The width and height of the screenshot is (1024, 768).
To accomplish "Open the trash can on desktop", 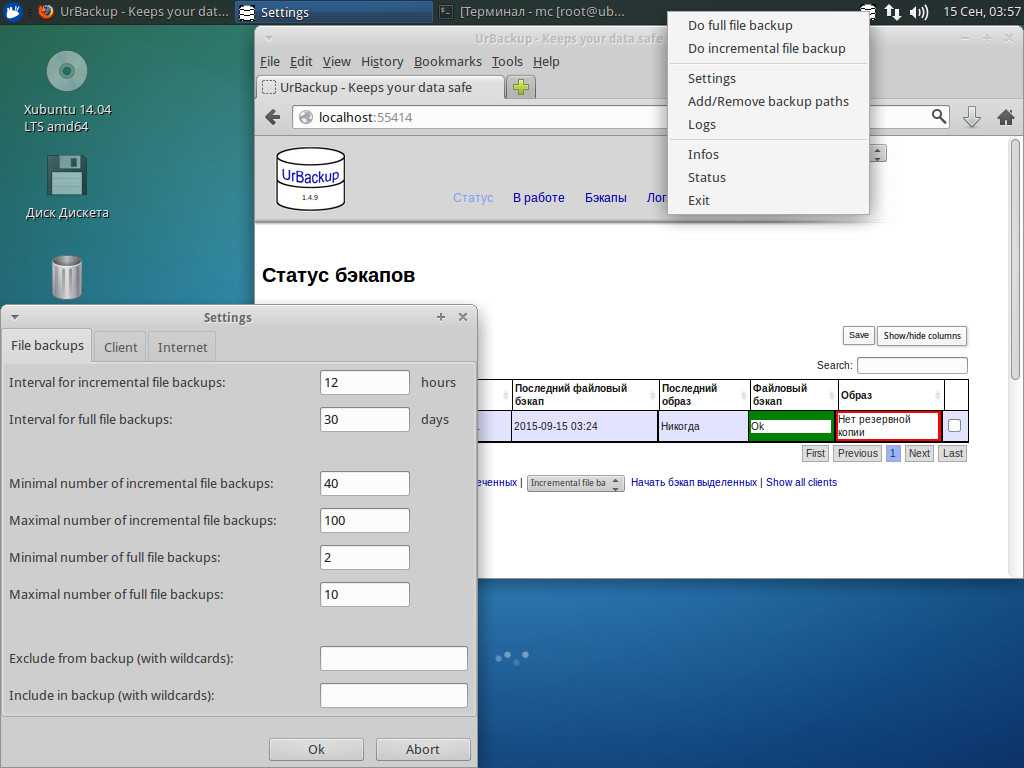I will tap(67, 277).
